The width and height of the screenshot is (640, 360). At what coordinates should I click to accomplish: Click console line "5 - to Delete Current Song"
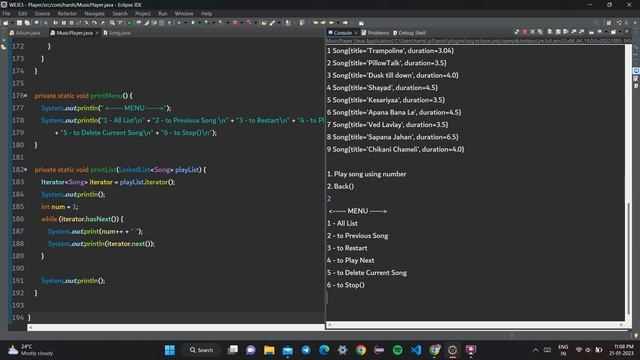pyautogui.click(x=367, y=273)
